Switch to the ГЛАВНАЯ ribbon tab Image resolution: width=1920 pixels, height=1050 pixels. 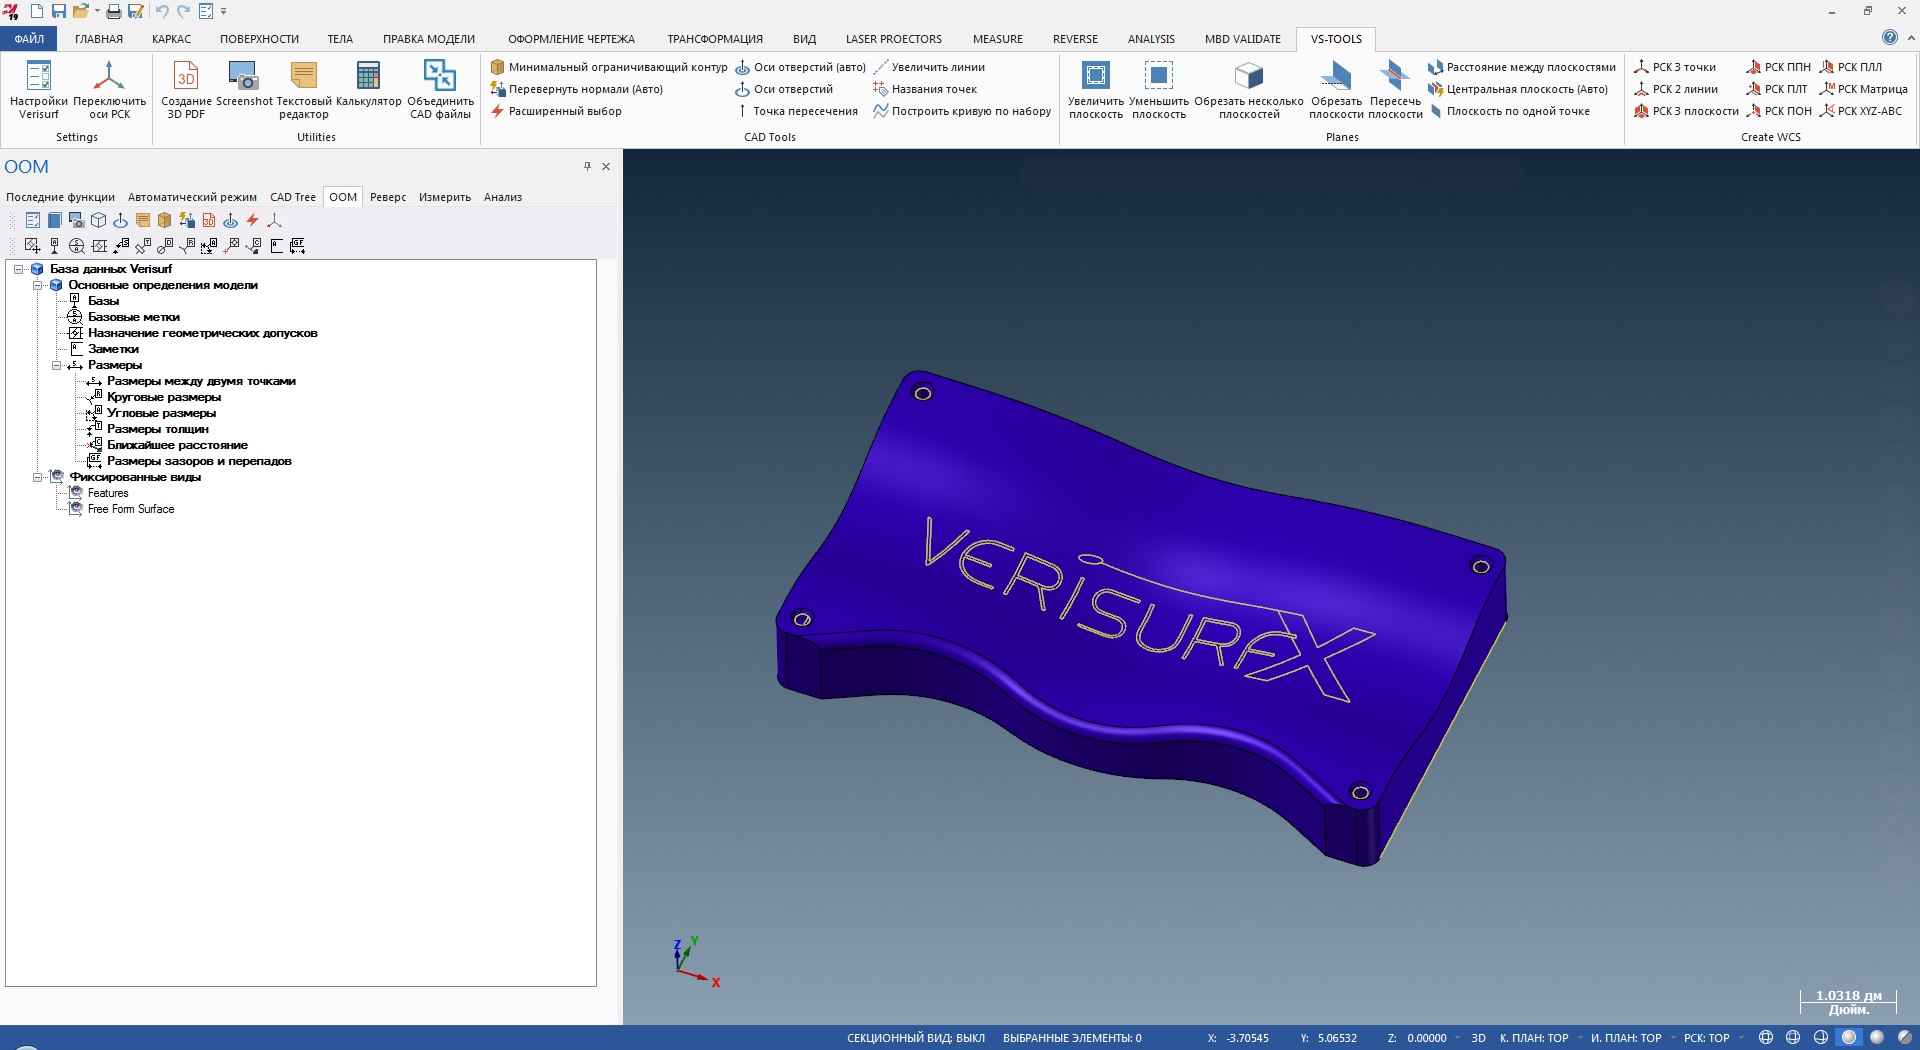click(x=99, y=39)
